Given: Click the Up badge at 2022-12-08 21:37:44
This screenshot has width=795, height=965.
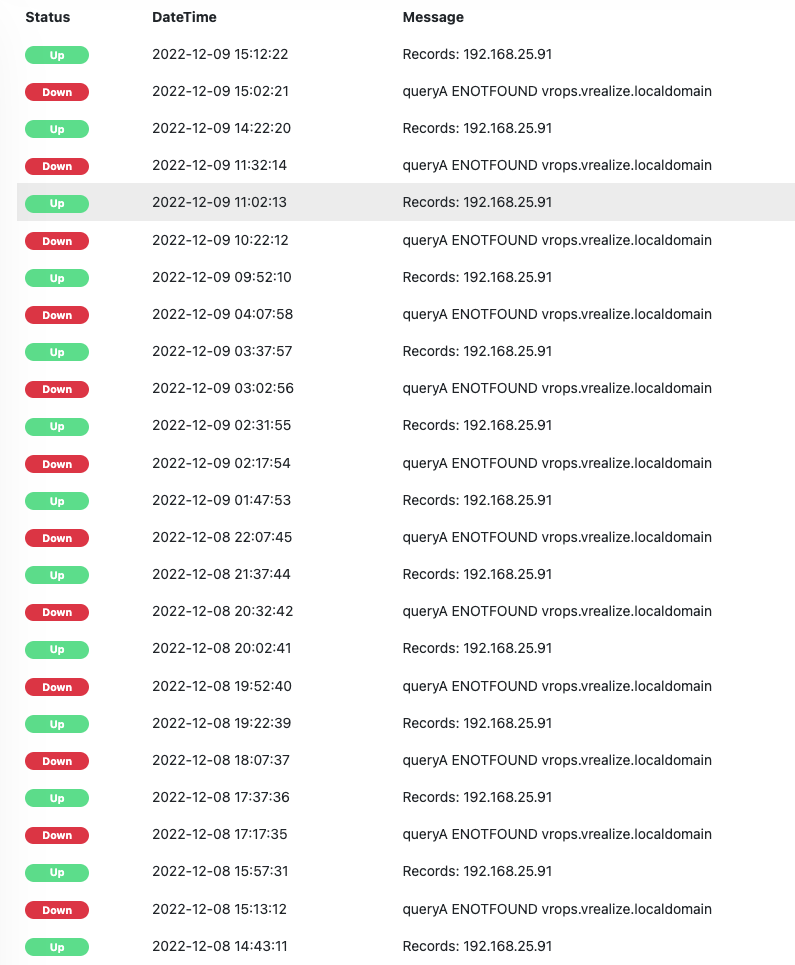Looking at the screenshot, I should [x=57, y=575].
